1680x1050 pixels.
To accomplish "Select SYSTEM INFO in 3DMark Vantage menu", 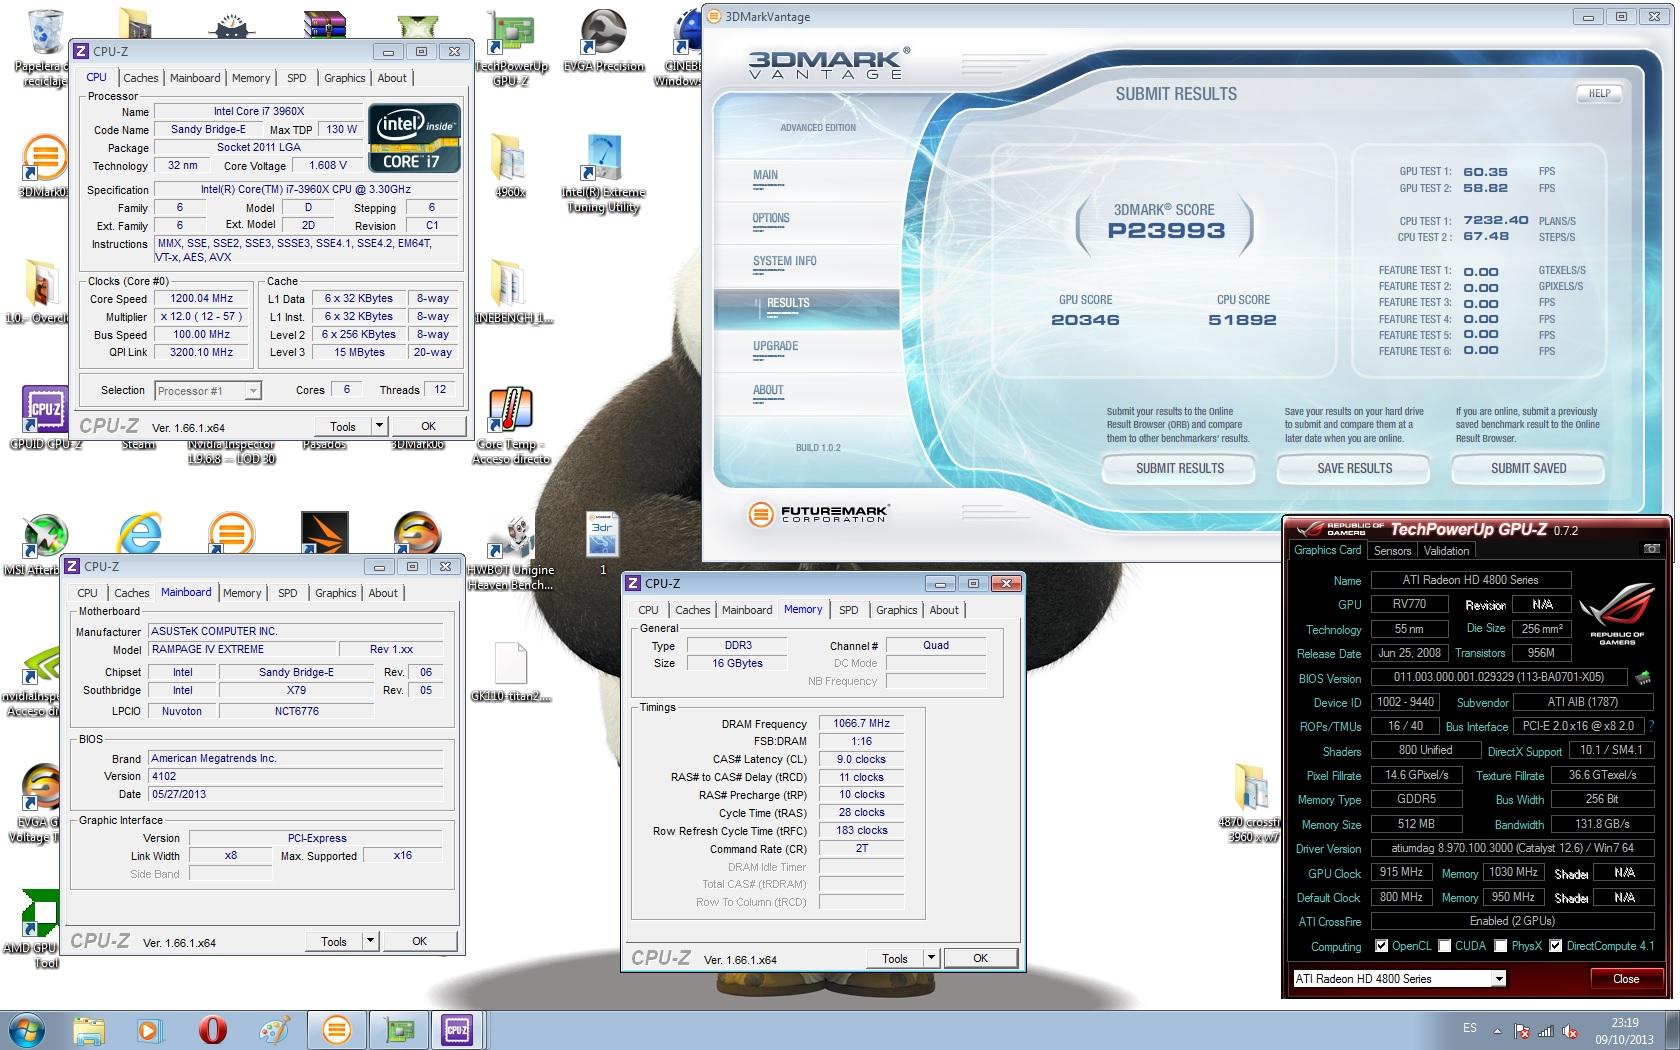I will coord(785,261).
